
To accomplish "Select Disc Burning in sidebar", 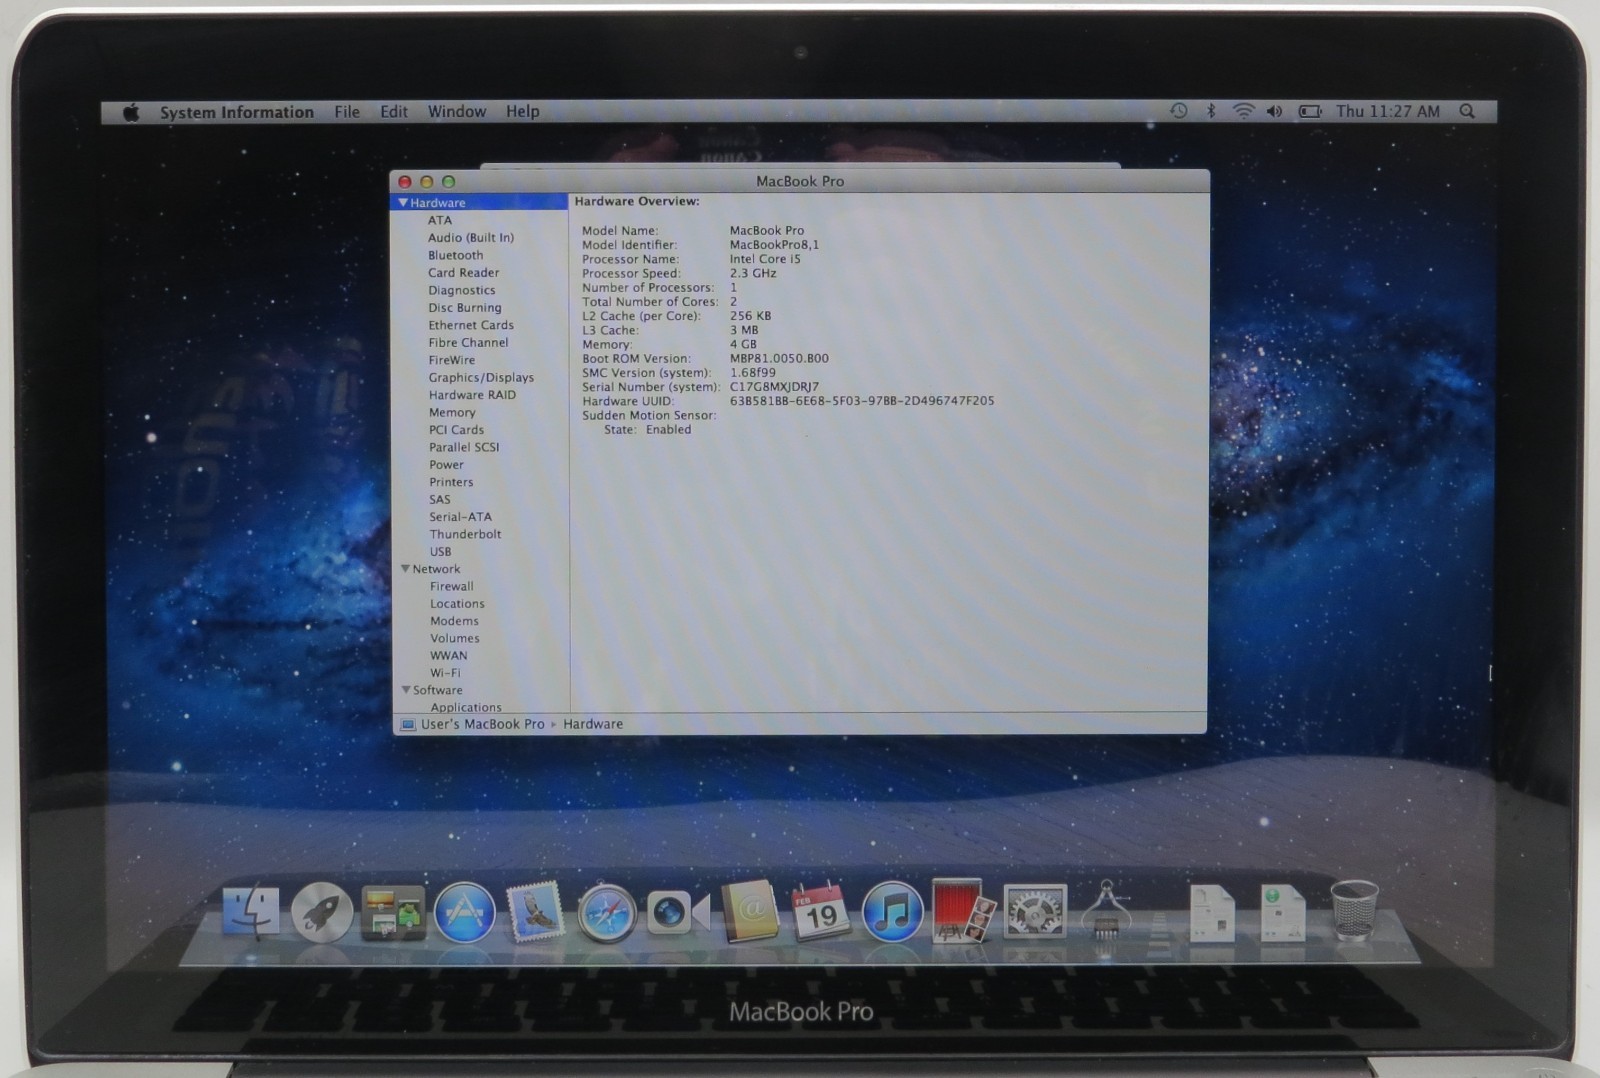I will (465, 307).
